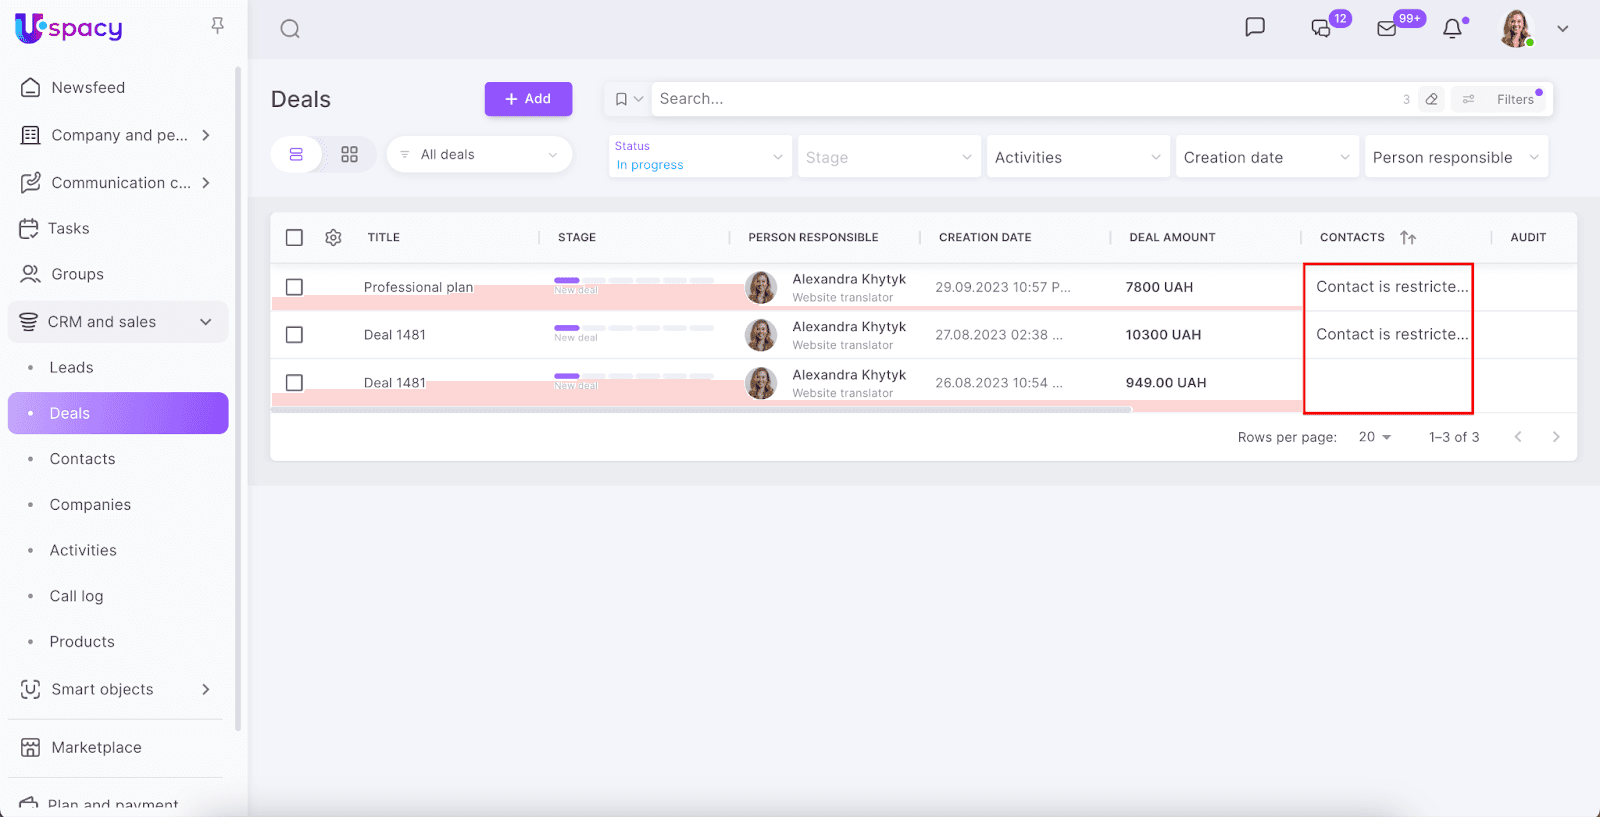Check the Professional plan row checkbox
Viewport: 1600px width, 817px height.
point(294,287)
